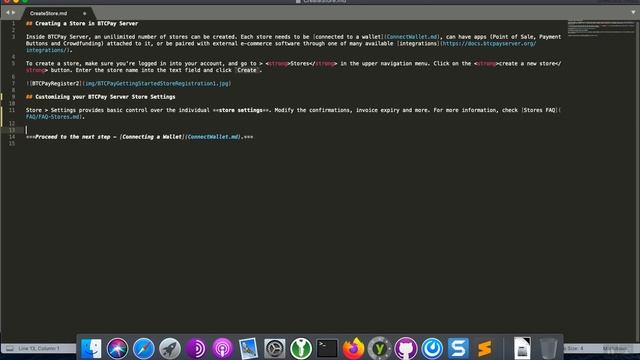Open Launchpad rocket icon in dock
This screenshot has height=360, width=640.
tap(170, 349)
